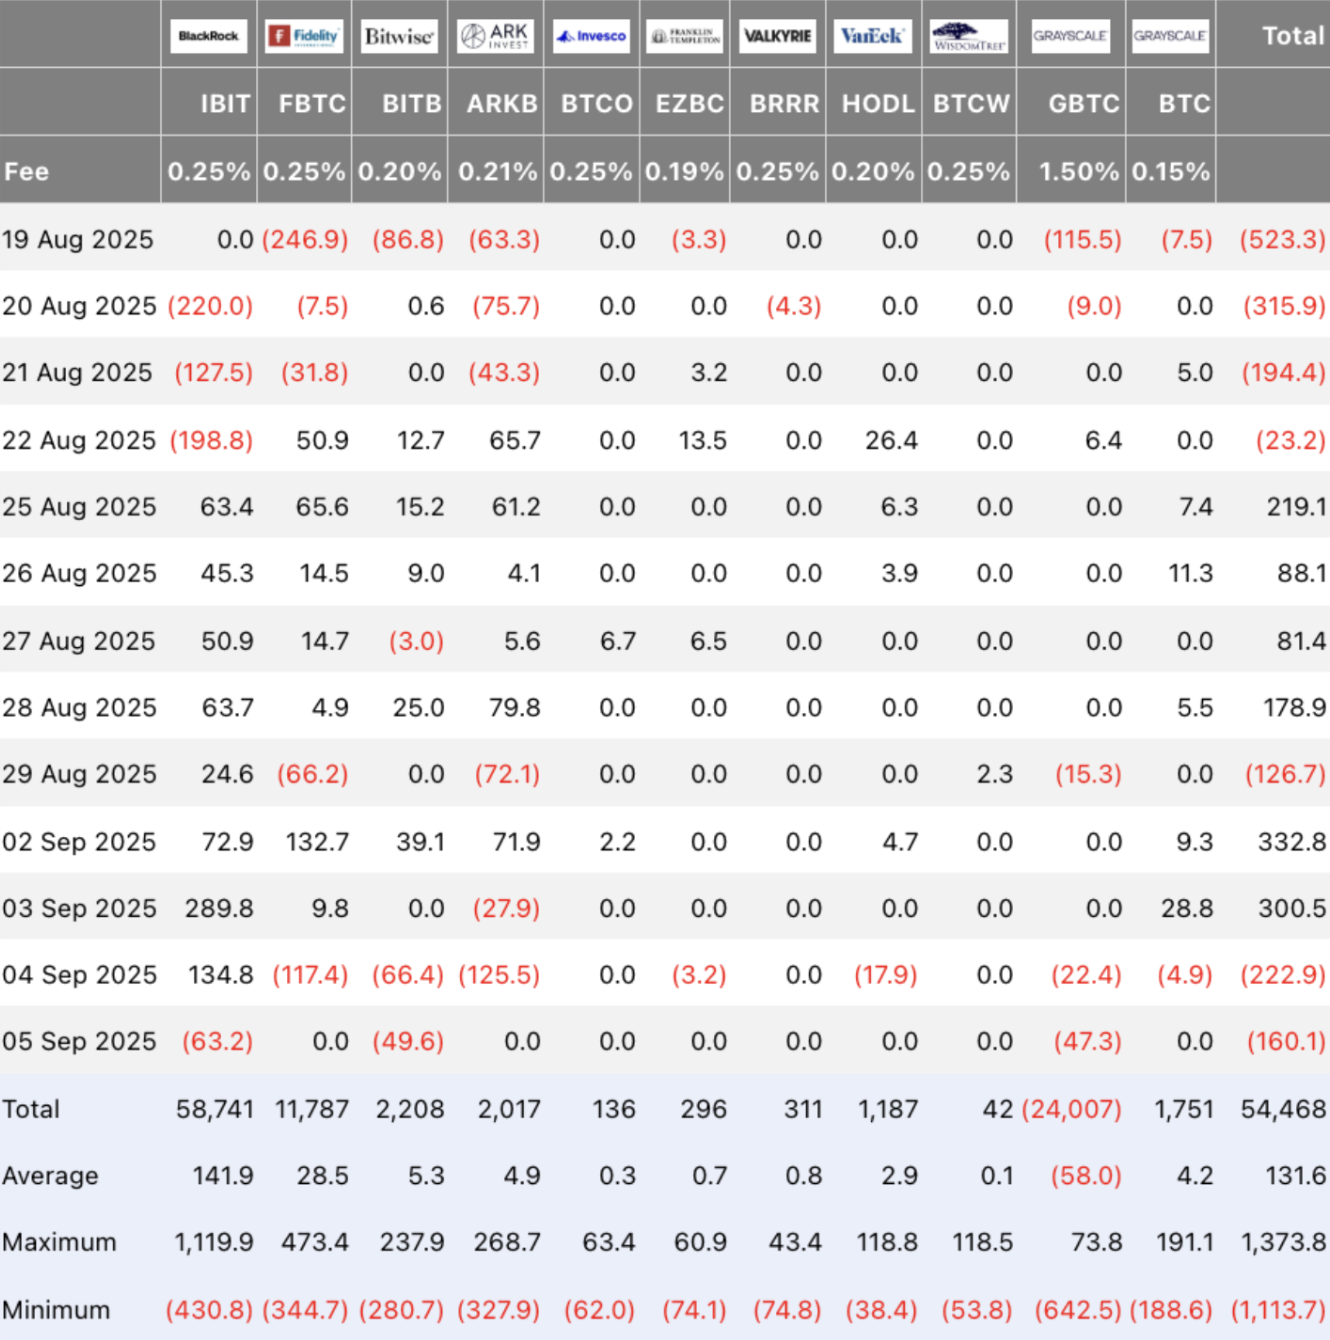
Task: Click the BlackRock logo
Action: point(208,36)
